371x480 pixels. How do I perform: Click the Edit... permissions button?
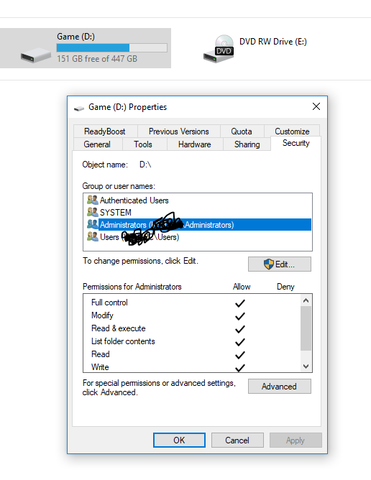[279, 264]
